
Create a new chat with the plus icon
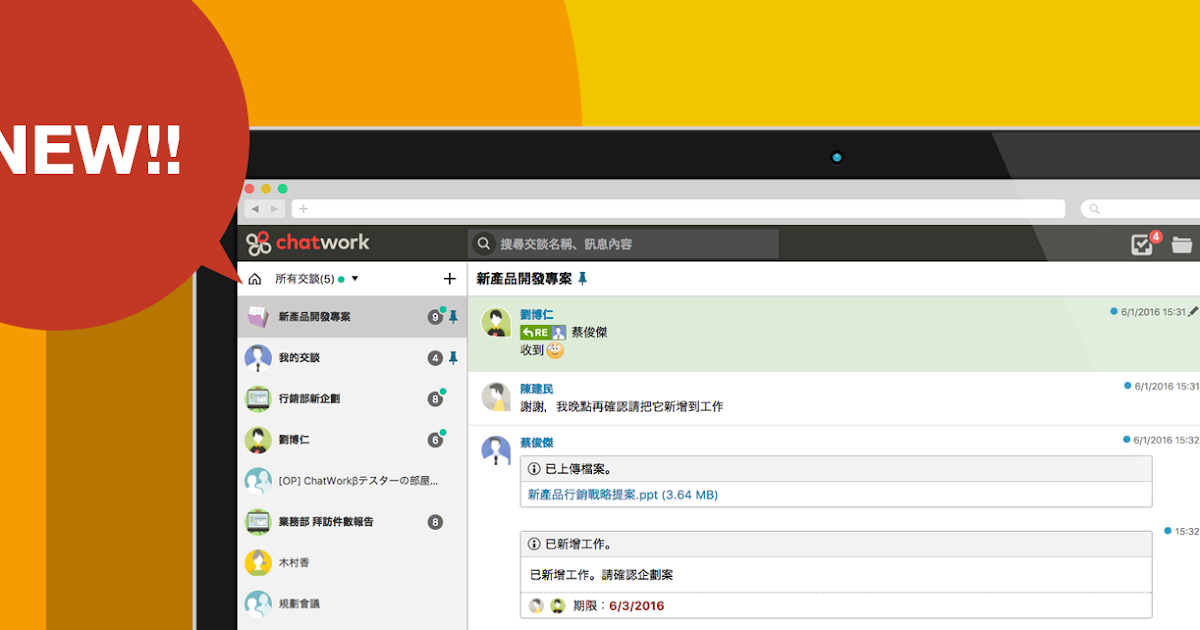(448, 277)
